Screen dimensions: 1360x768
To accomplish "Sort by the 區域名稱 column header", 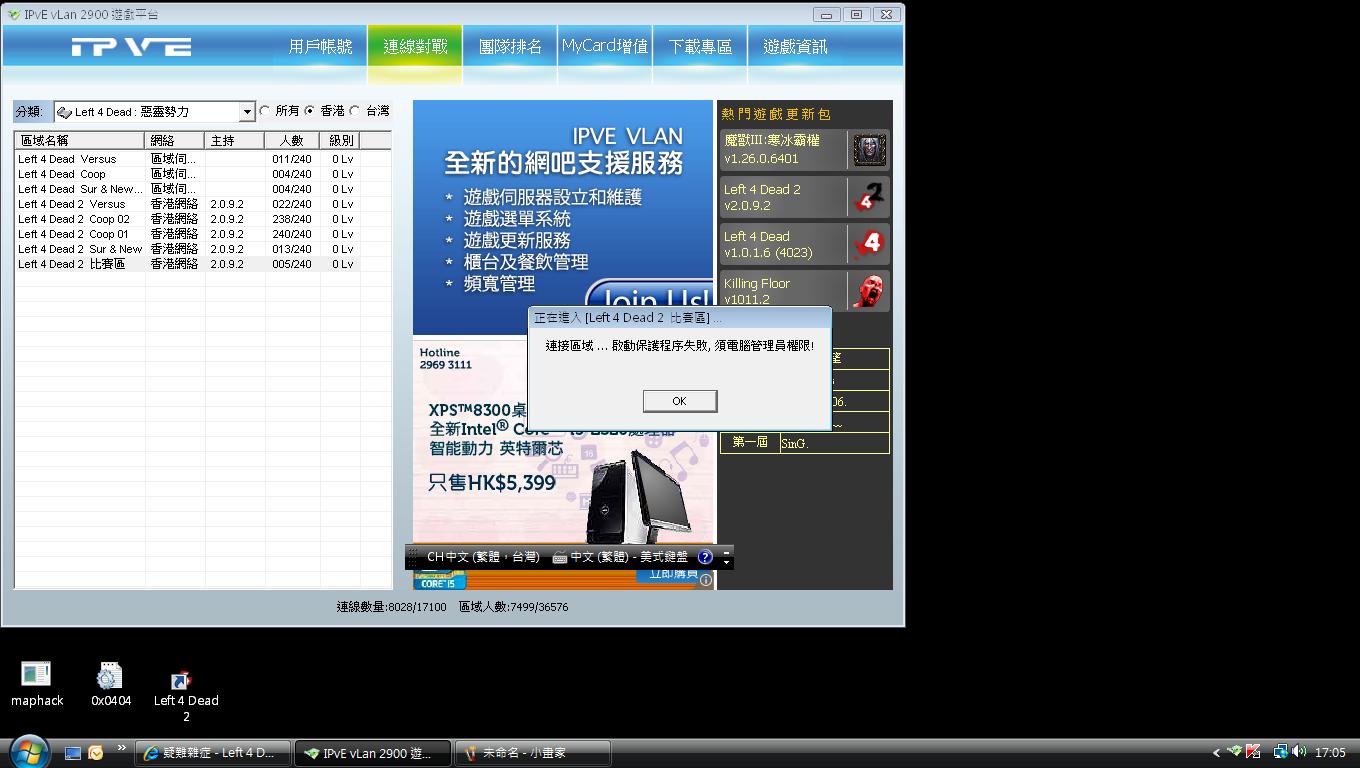I will (80, 140).
